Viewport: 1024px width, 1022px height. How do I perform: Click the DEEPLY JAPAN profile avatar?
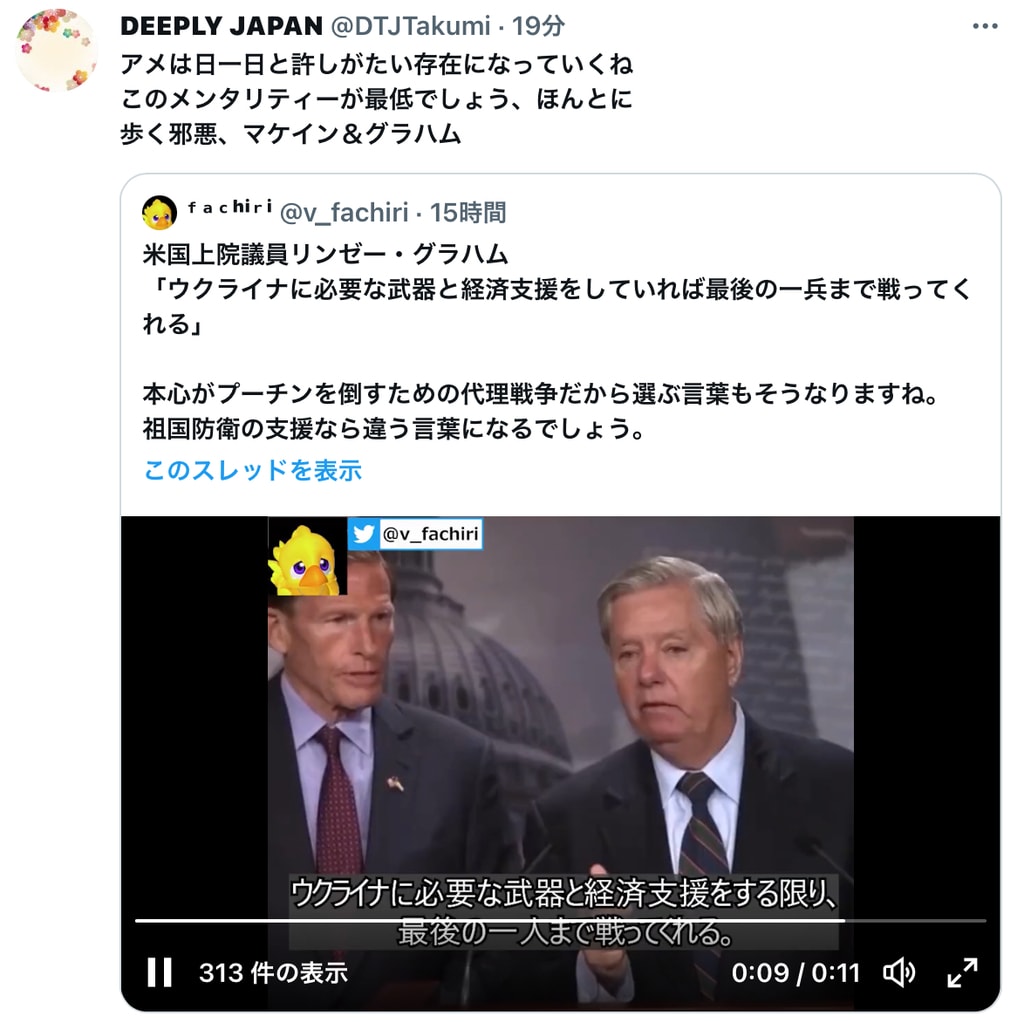(x=57, y=50)
